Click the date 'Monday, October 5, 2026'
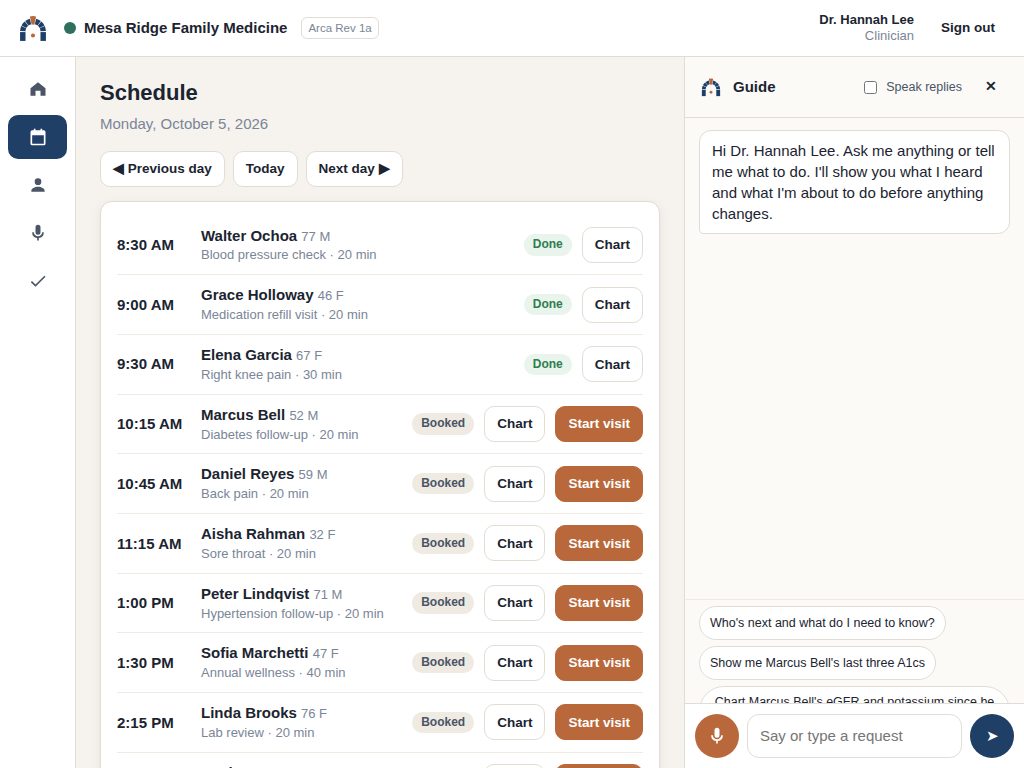 pos(184,124)
